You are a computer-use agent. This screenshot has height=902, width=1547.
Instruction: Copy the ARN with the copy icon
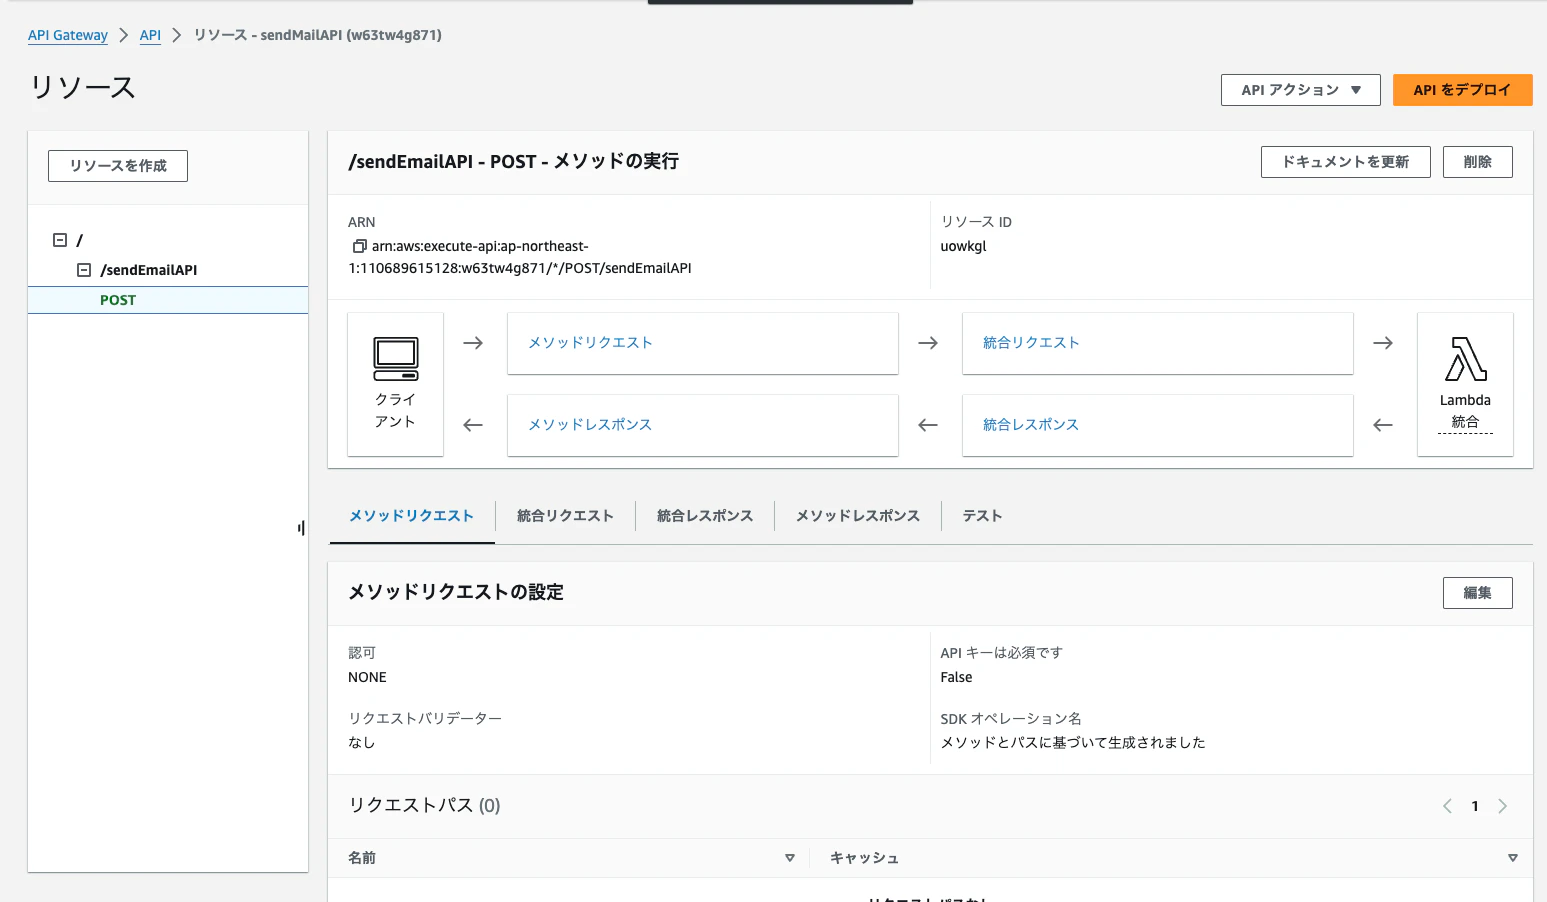359,246
